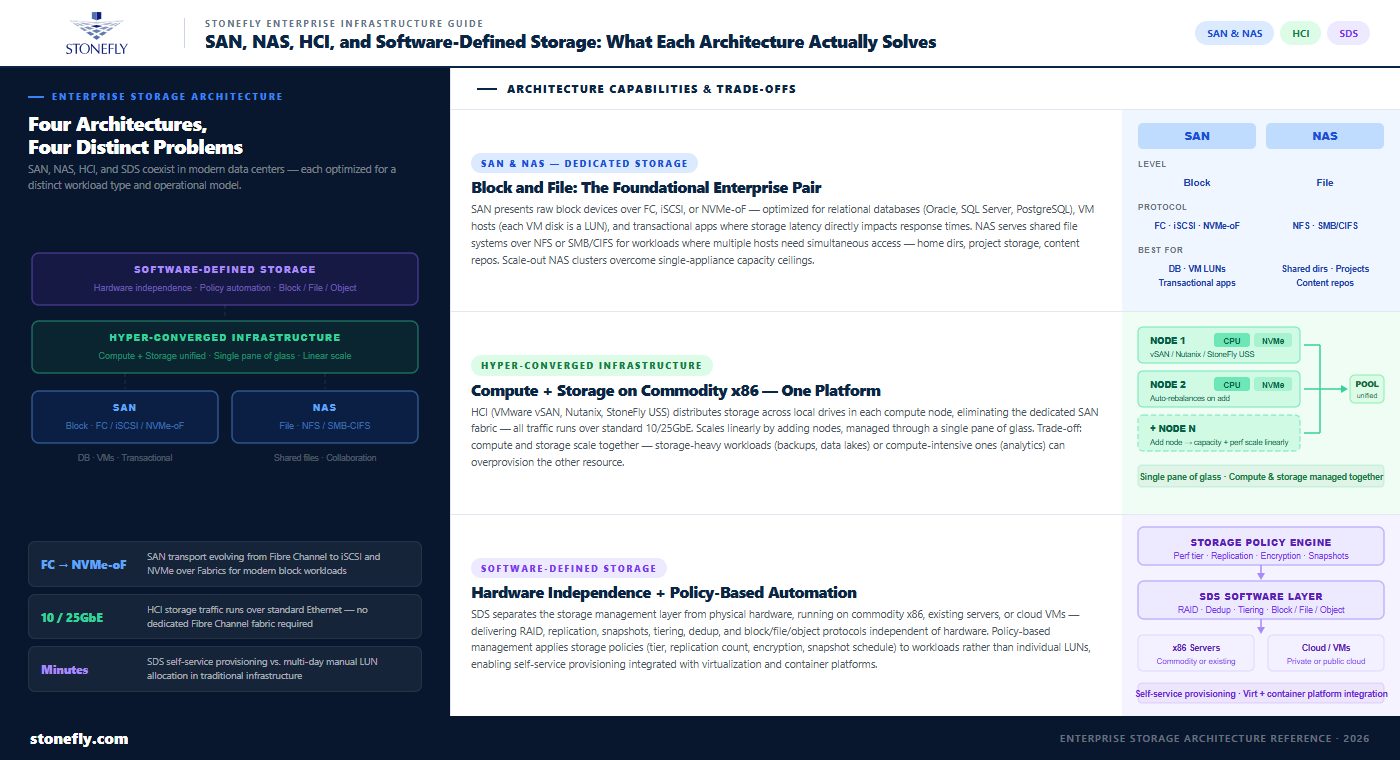
Task: Click the NAS file box in left diagram
Action: (324, 416)
